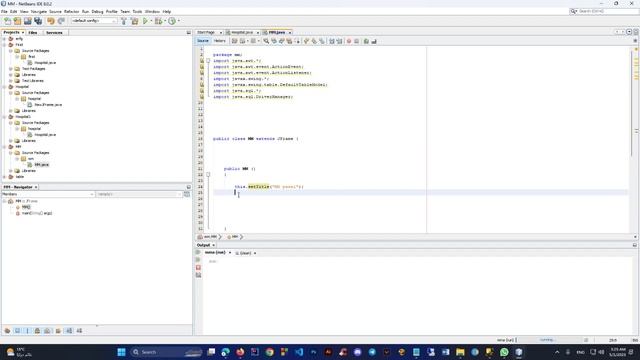Viewport: 640px width, 360px height.
Task: Open the Tools menu
Action: pos(137,11)
